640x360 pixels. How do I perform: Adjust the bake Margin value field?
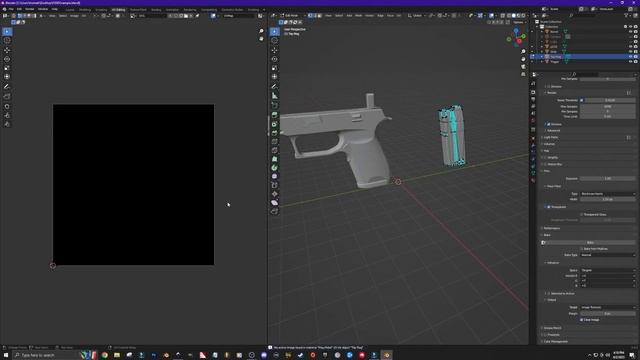tap(608, 313)
